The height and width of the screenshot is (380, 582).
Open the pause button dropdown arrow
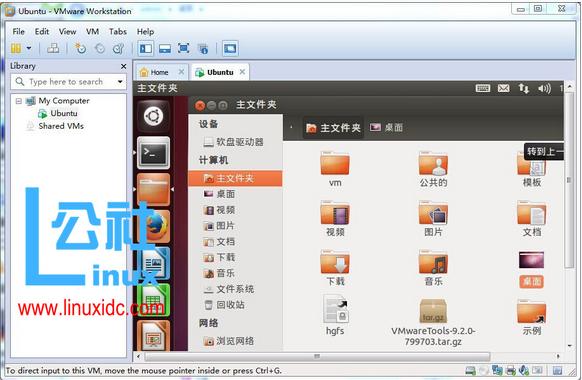pos(29,48)
